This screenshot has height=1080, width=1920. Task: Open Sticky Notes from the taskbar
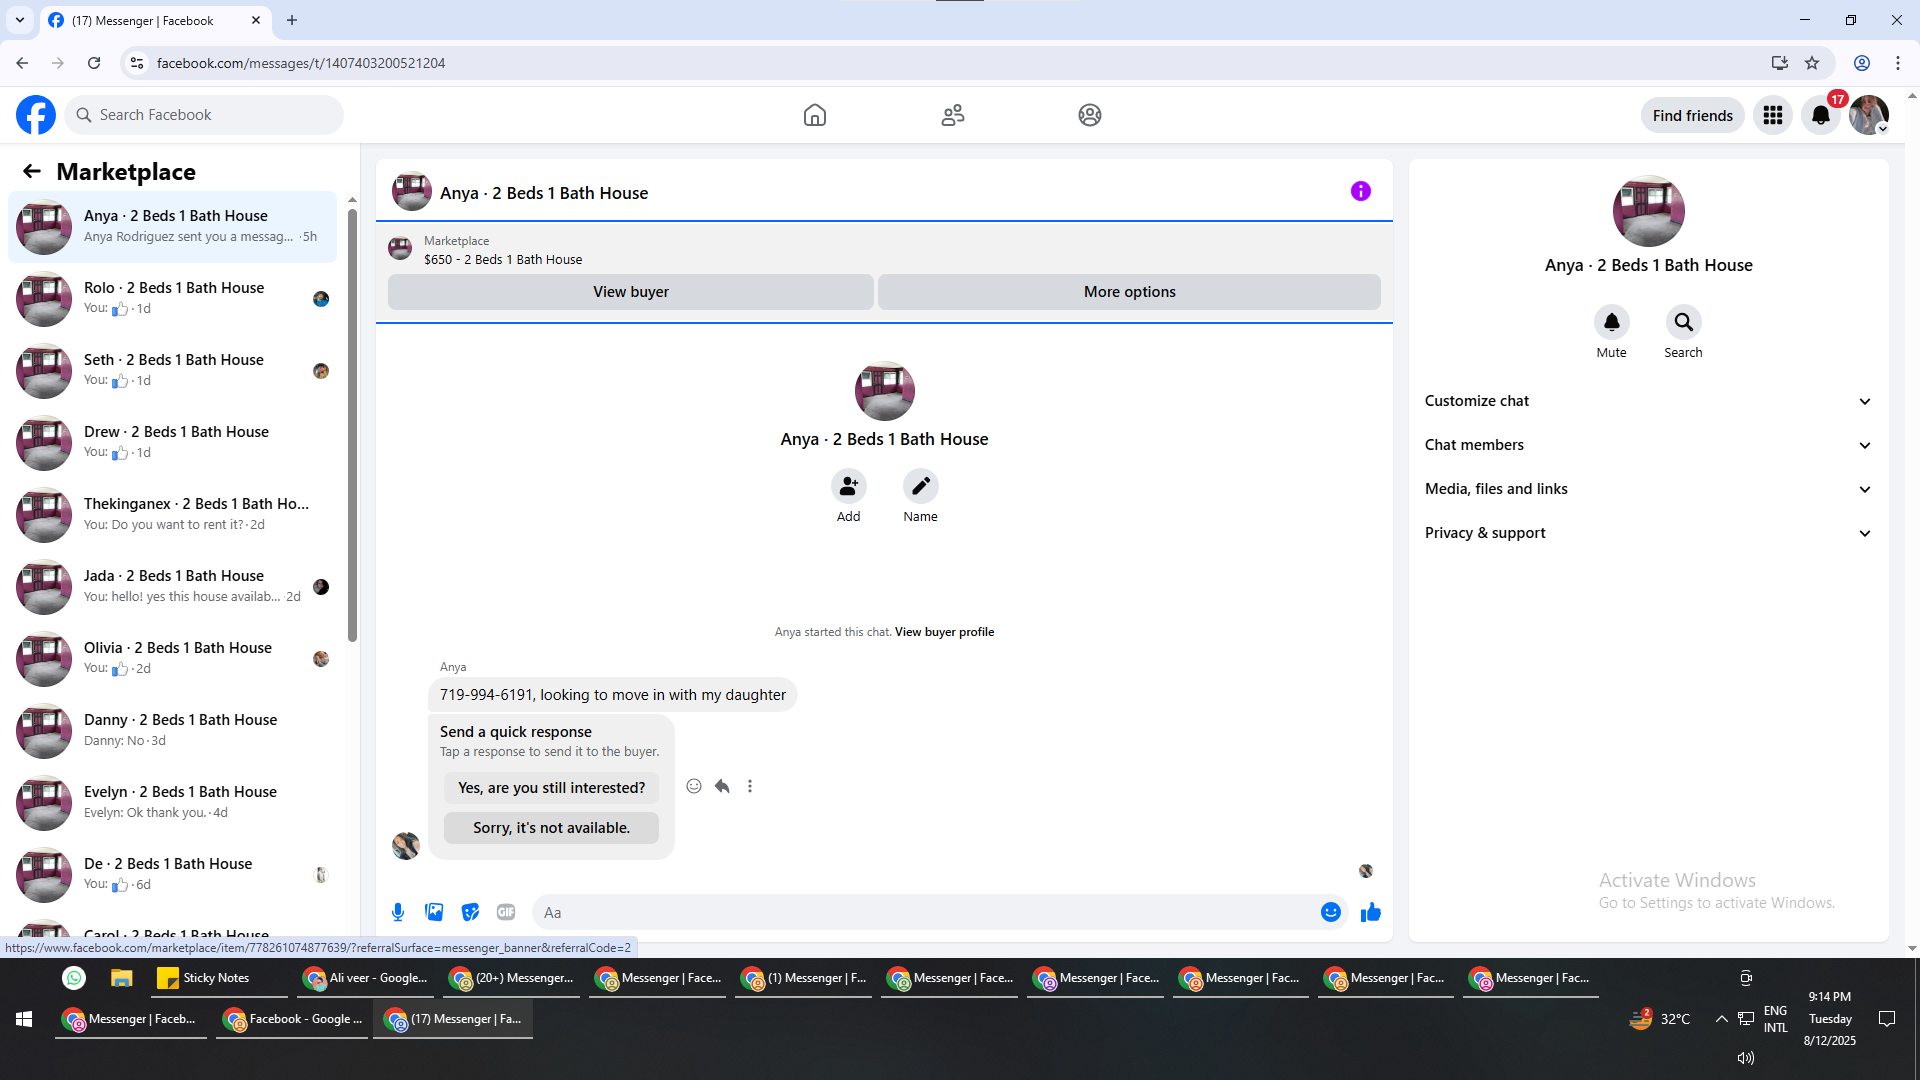204,978
